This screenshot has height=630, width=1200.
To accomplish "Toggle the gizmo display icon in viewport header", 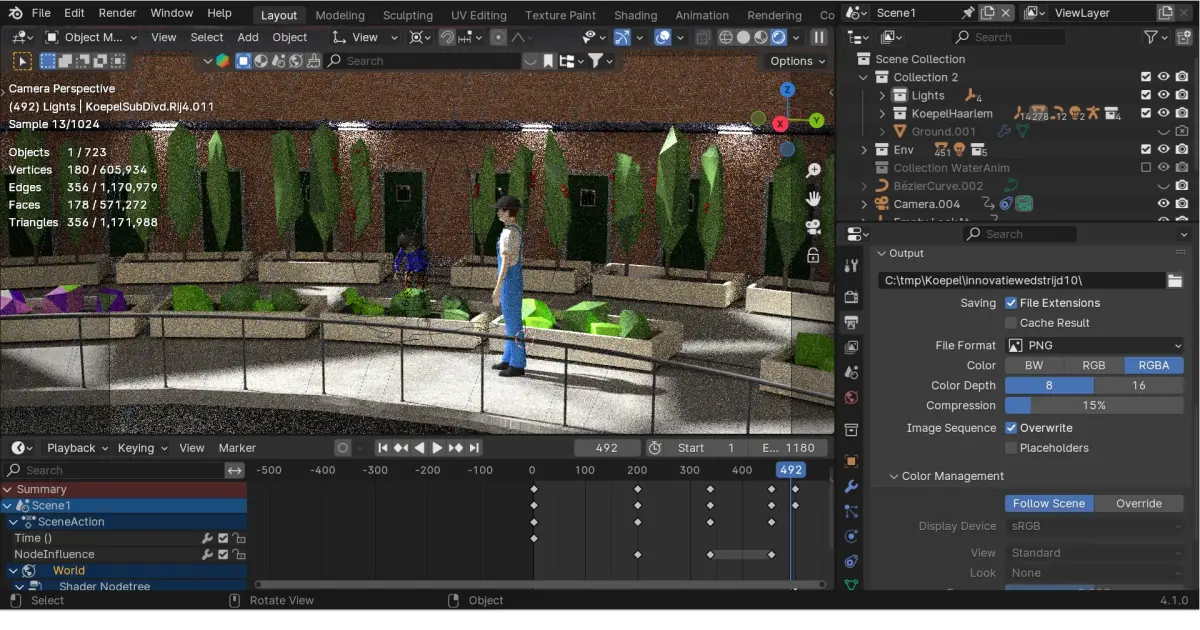I will (622, 37).
